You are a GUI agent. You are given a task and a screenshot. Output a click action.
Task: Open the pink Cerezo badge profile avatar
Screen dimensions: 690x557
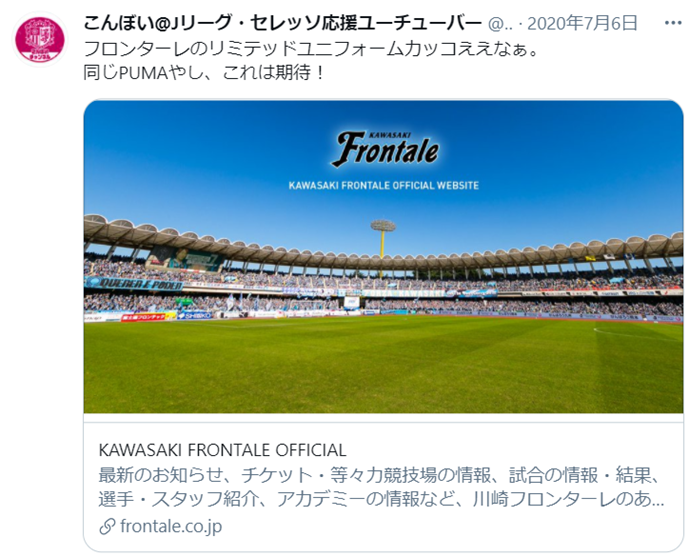click(x=40, y=39)
